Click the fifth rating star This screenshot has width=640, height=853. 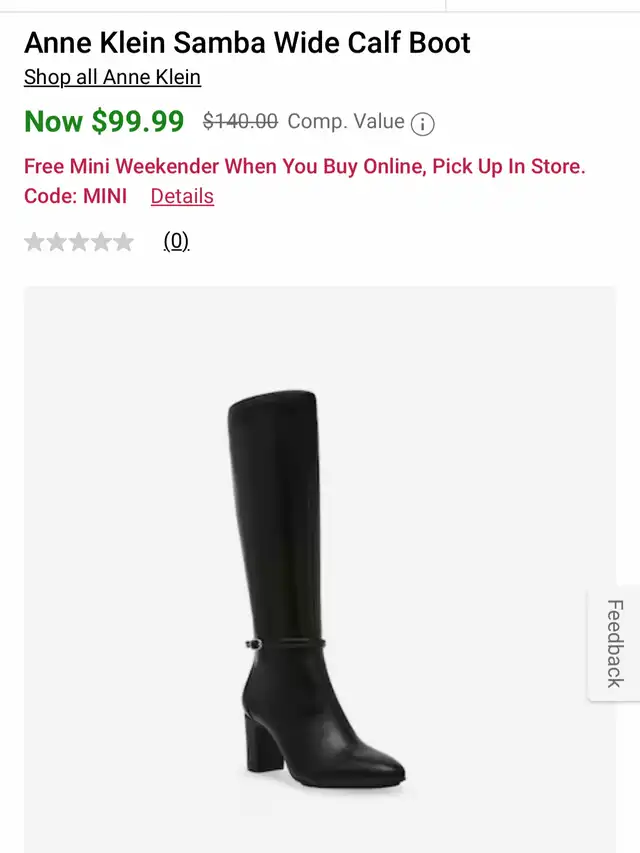pos(124,242)
